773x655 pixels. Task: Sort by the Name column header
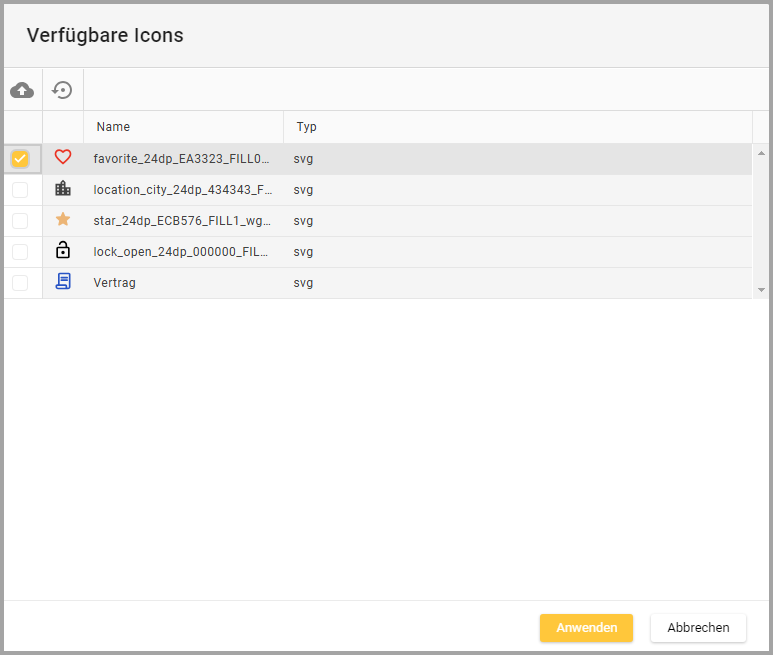coord(114,127)
